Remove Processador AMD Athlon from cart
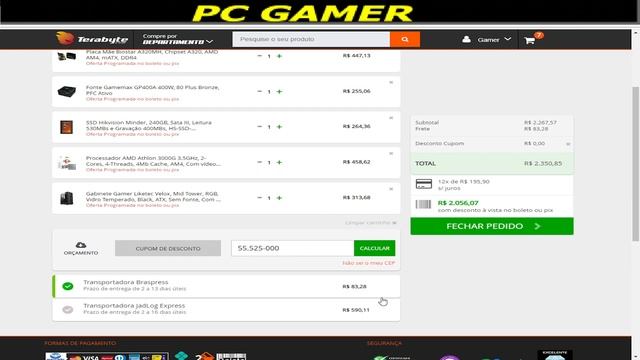This screenshot has height=360, width=640. pos(391,153)
